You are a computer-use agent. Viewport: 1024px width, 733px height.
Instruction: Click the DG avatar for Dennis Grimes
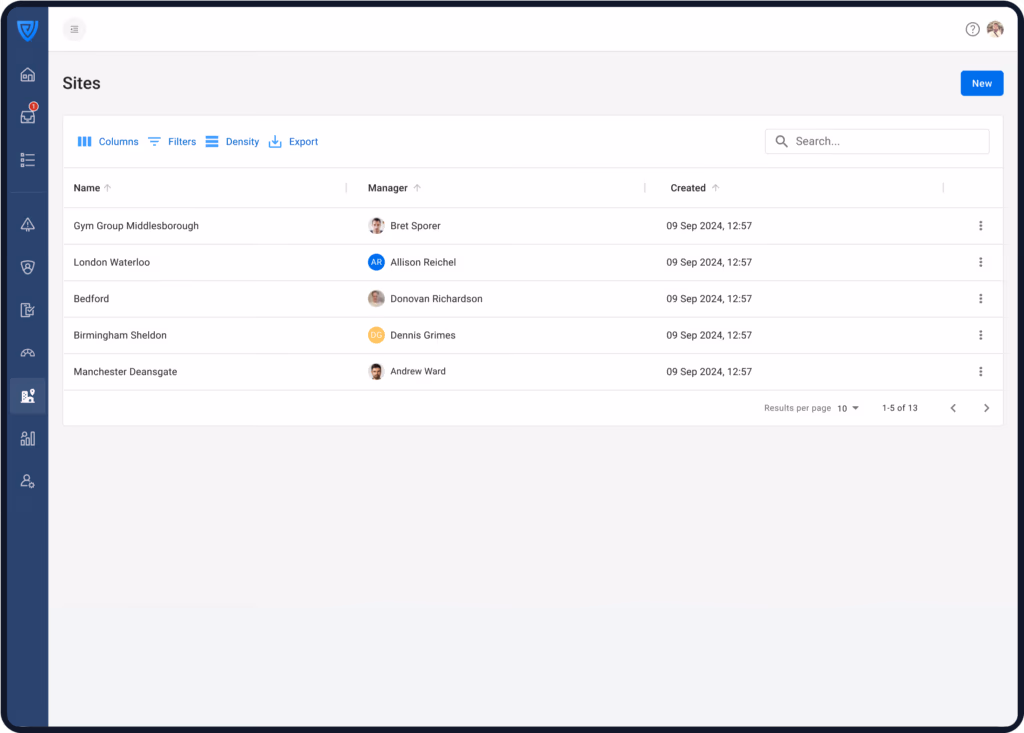[376, 336]
